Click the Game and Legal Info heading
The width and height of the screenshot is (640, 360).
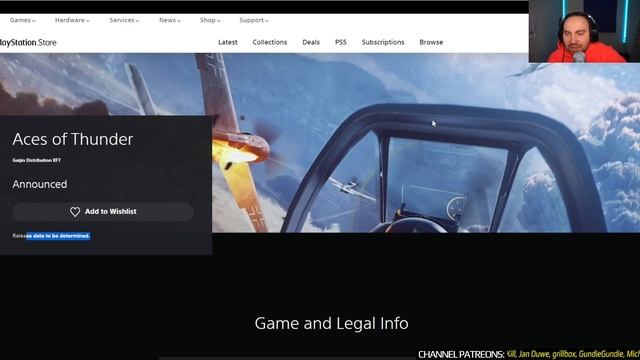(x=331, y=323)
